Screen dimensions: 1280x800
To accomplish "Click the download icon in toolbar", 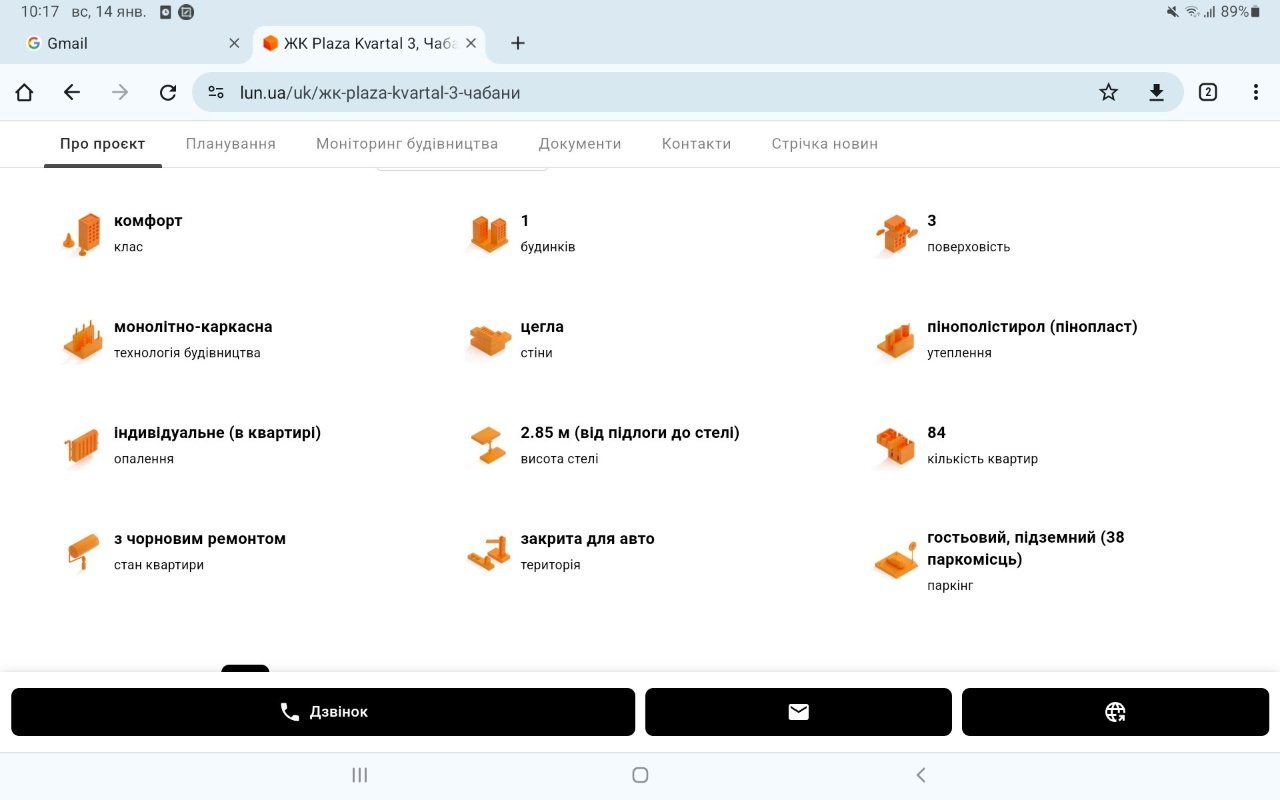I will coord(1156,93).
